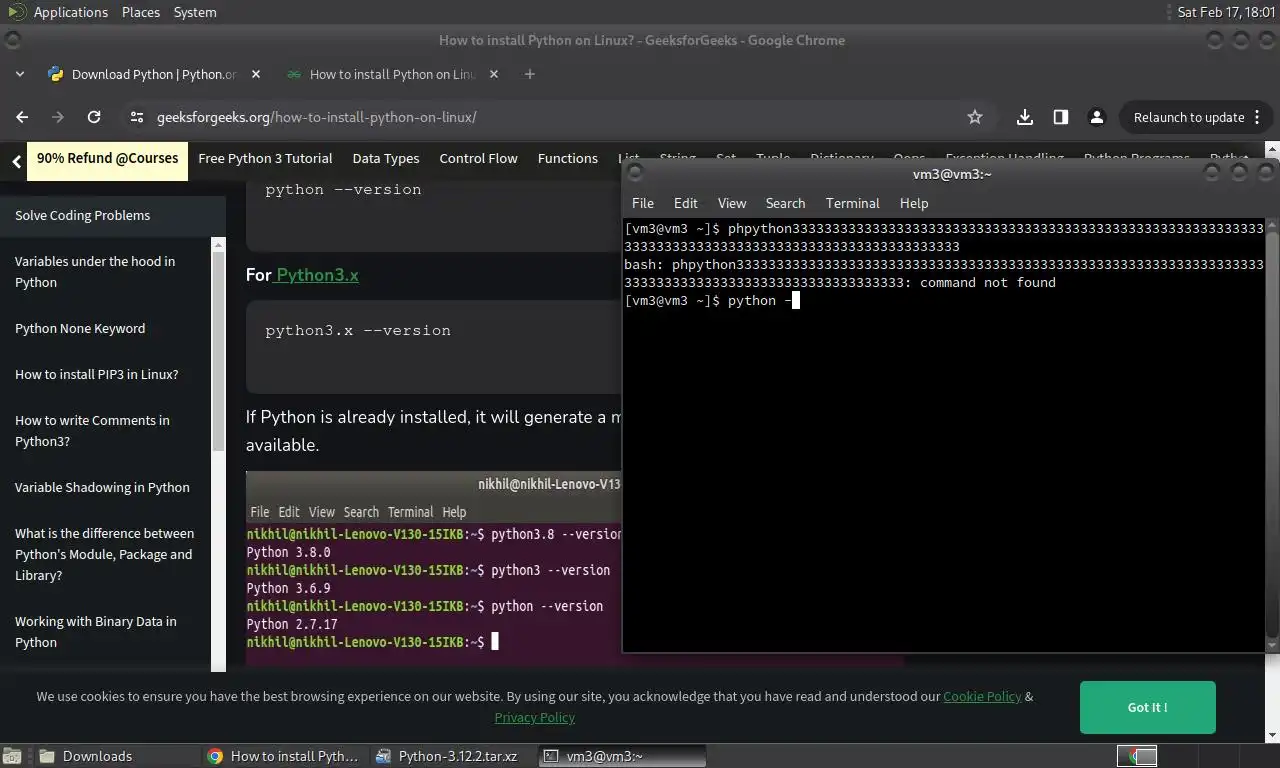Viewport: 1280px width, 768px height.
Task: Switch to Downloads window in taskbar
Action: [116, 756]
